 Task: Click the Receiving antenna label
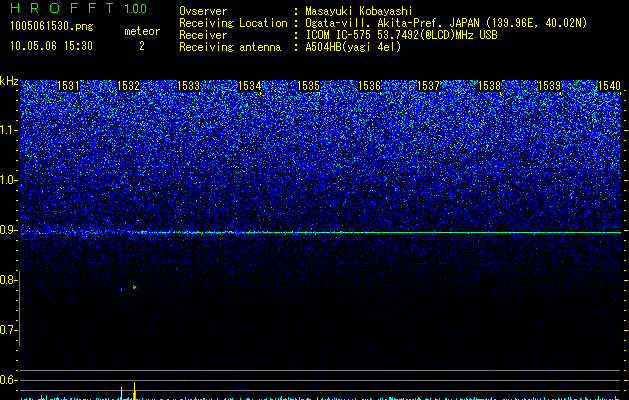[x=230, y=47]
